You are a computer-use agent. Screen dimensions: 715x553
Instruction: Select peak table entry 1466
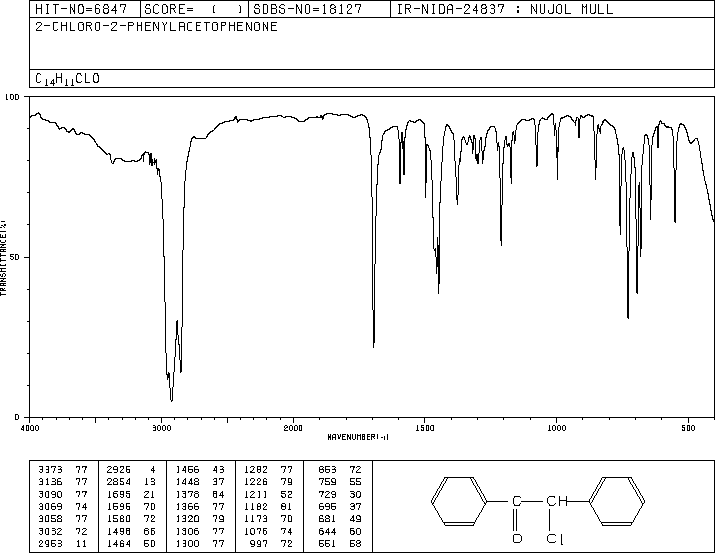pos(200,470)
